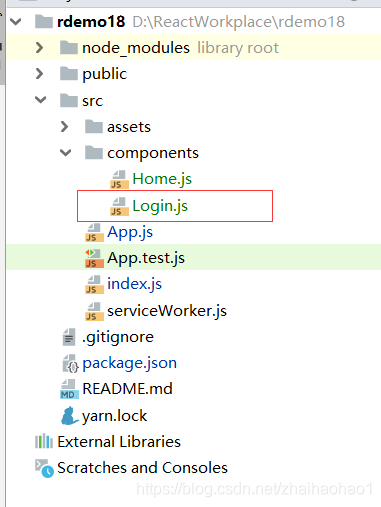Click the 'library root' label
The height and width of the screenshot is (507, 381).
[x=238, y=48]
